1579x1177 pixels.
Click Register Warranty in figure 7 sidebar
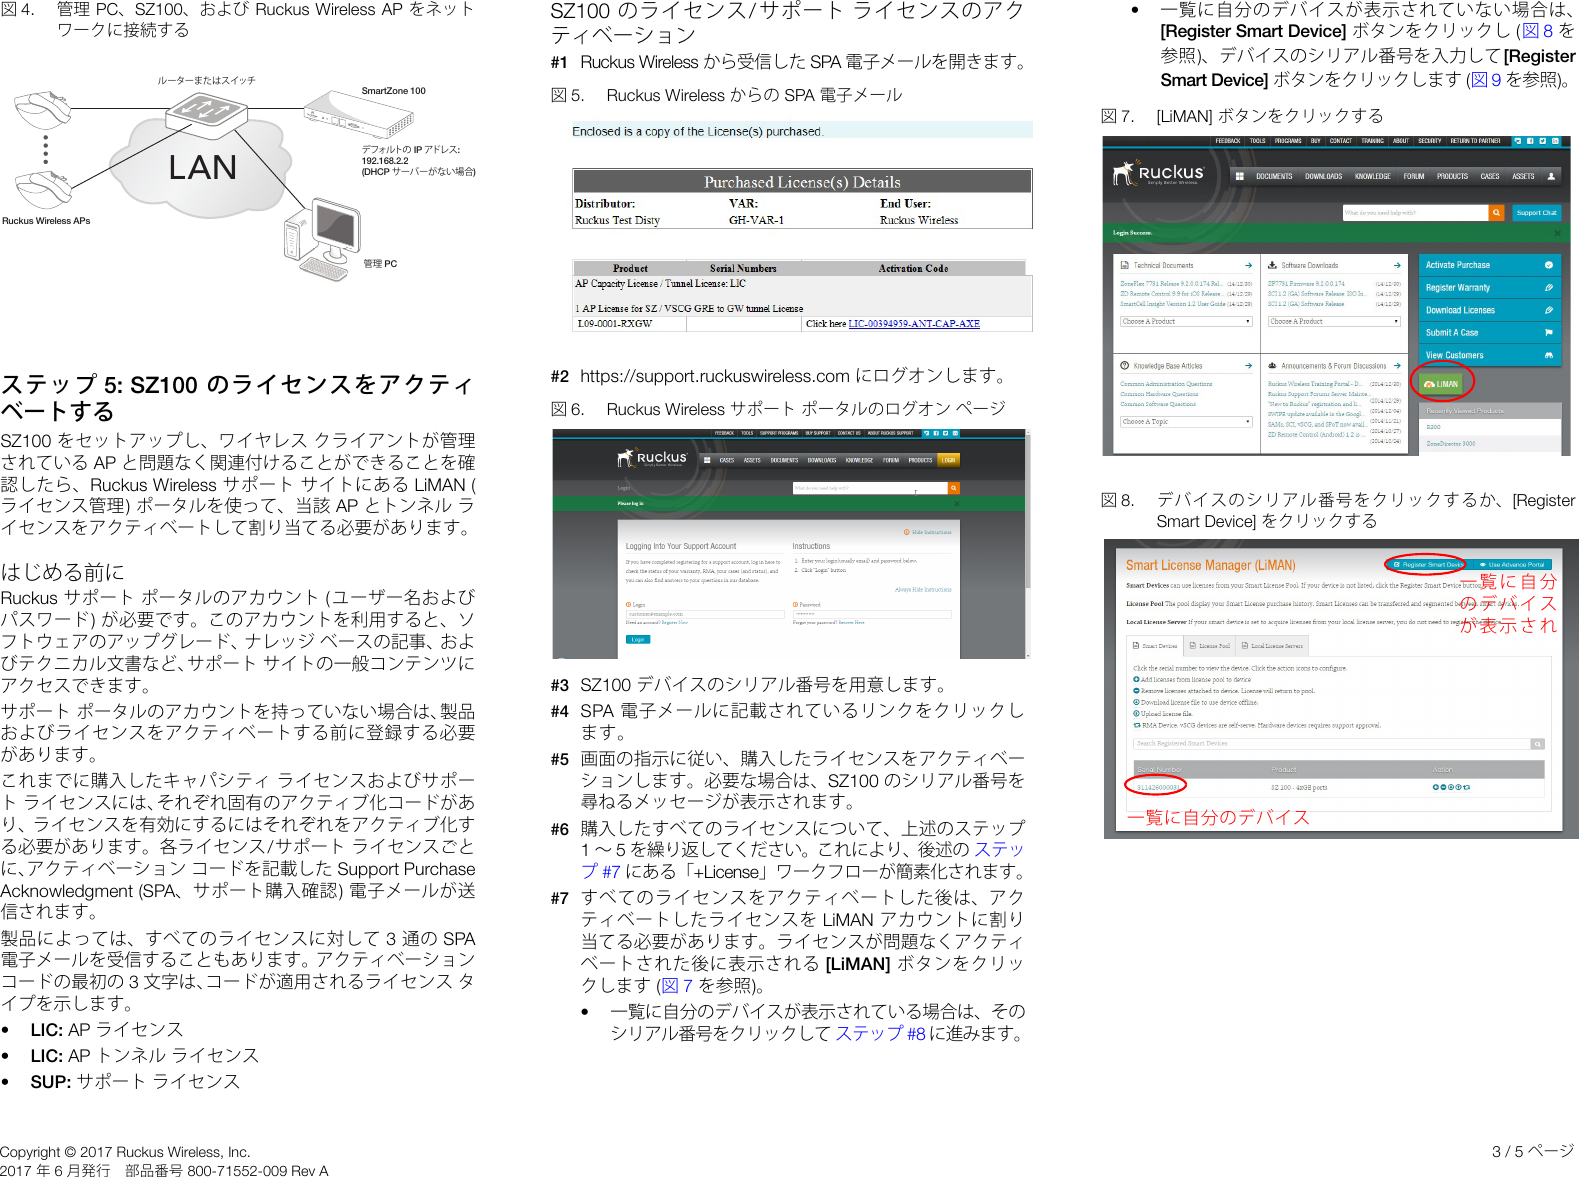tap(1489, 288)
